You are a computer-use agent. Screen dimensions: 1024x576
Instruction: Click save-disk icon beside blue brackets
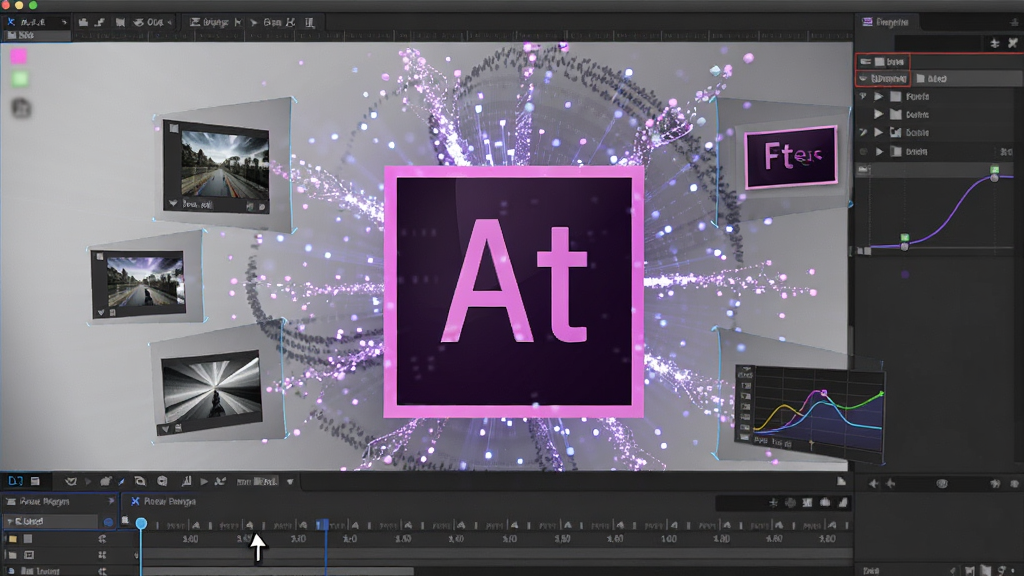pyautogui.click(x=35, y=481)
